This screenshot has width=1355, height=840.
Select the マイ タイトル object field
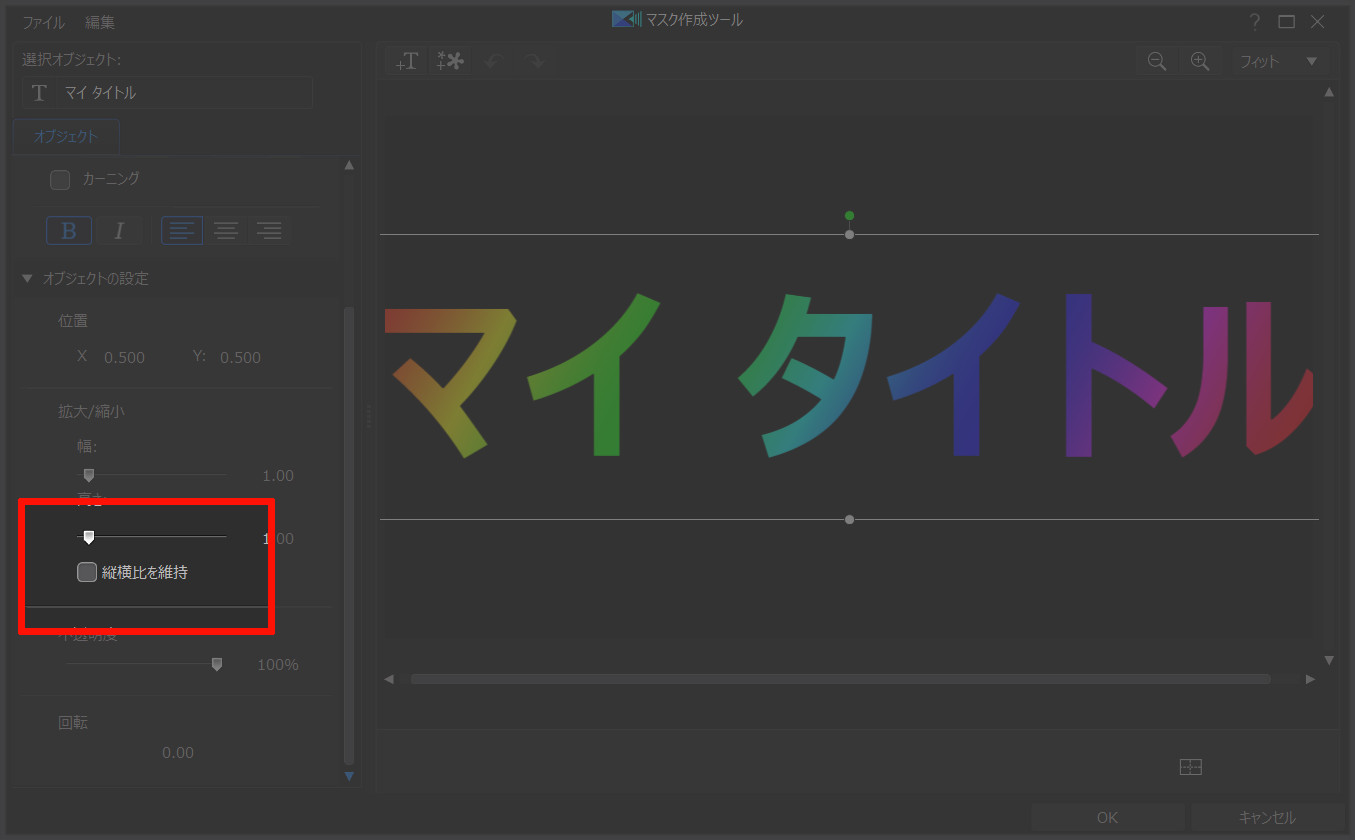tap(167, 93)
